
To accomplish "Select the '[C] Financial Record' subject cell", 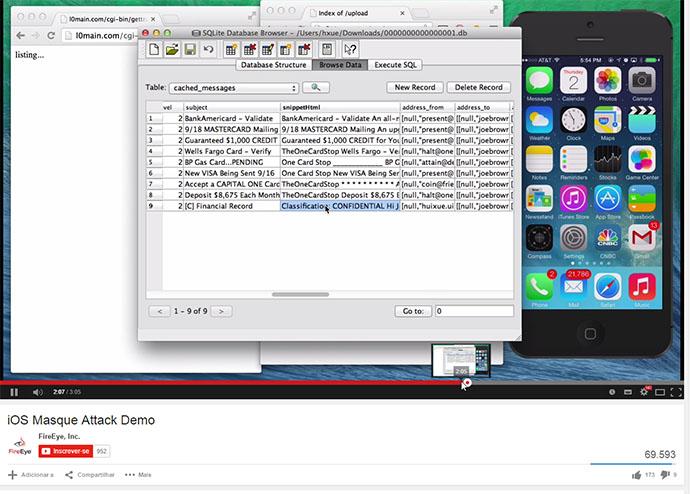I will [231, 206].
